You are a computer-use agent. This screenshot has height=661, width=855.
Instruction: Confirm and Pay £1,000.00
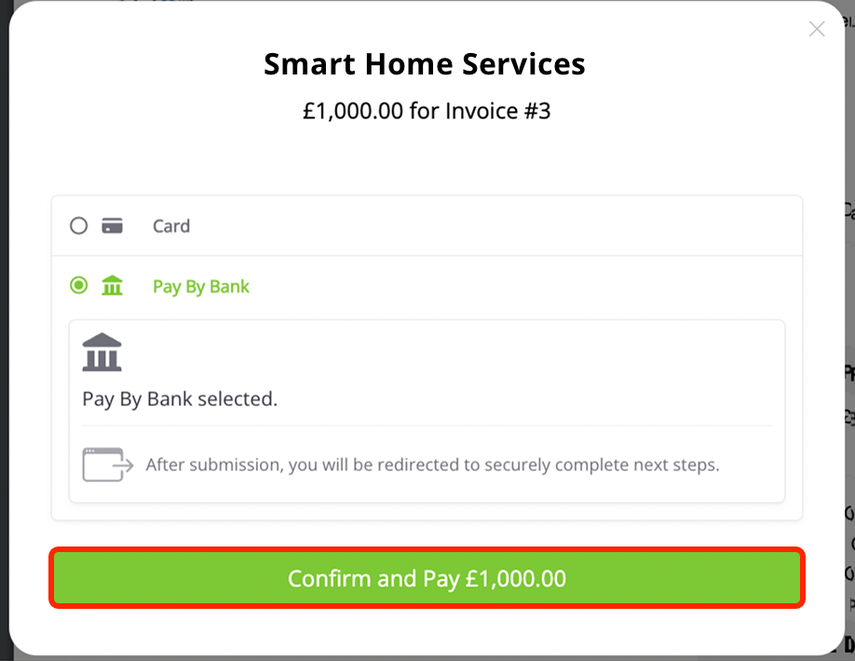pos(427,578)
